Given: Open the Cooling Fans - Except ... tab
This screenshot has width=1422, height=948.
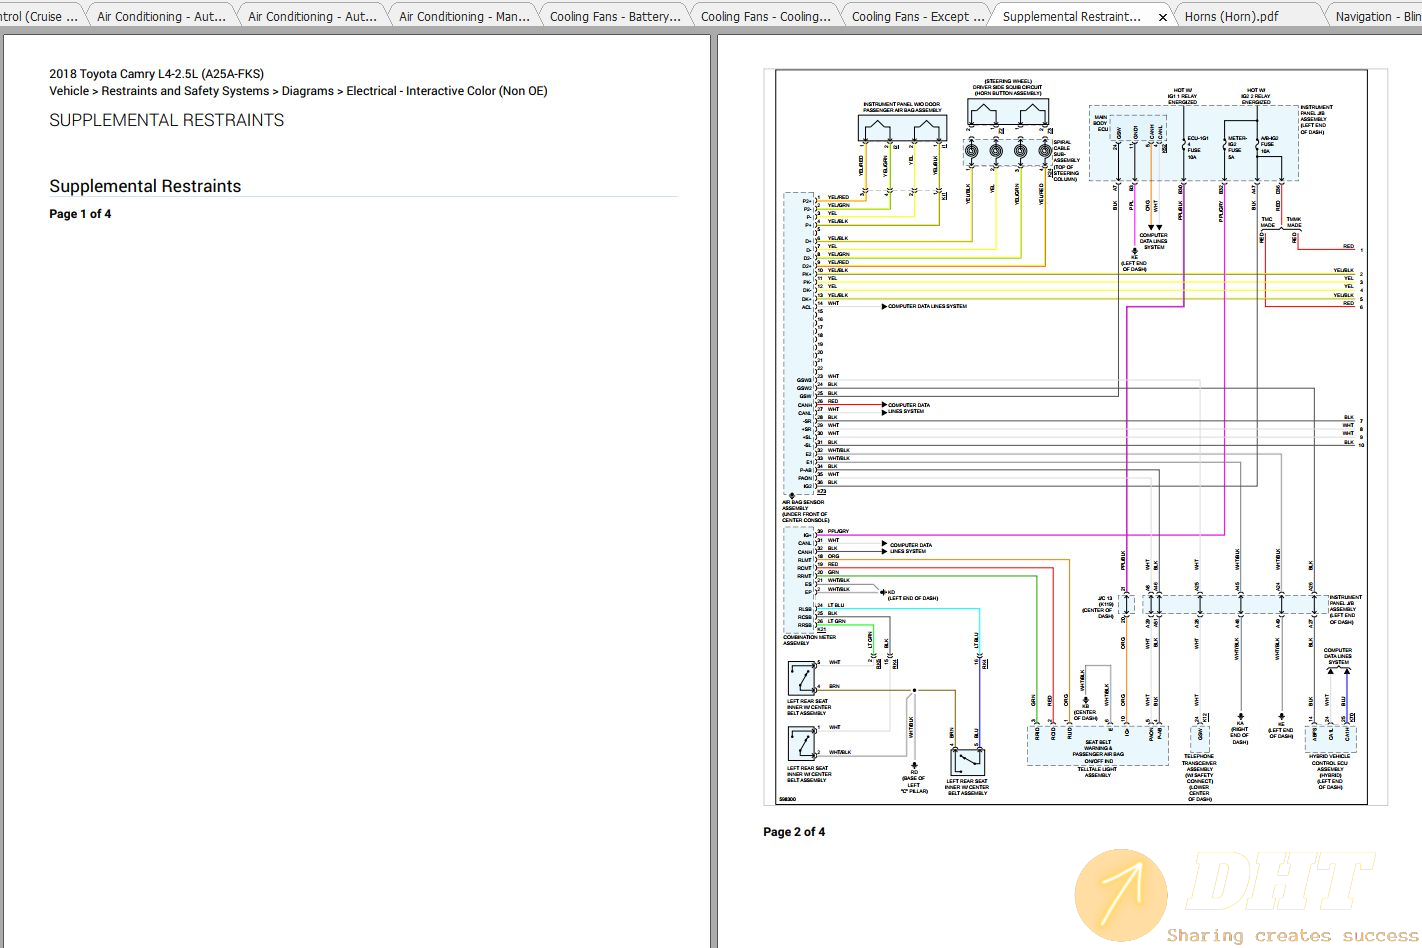Looking at the screenshot, I should click(917, 16).
